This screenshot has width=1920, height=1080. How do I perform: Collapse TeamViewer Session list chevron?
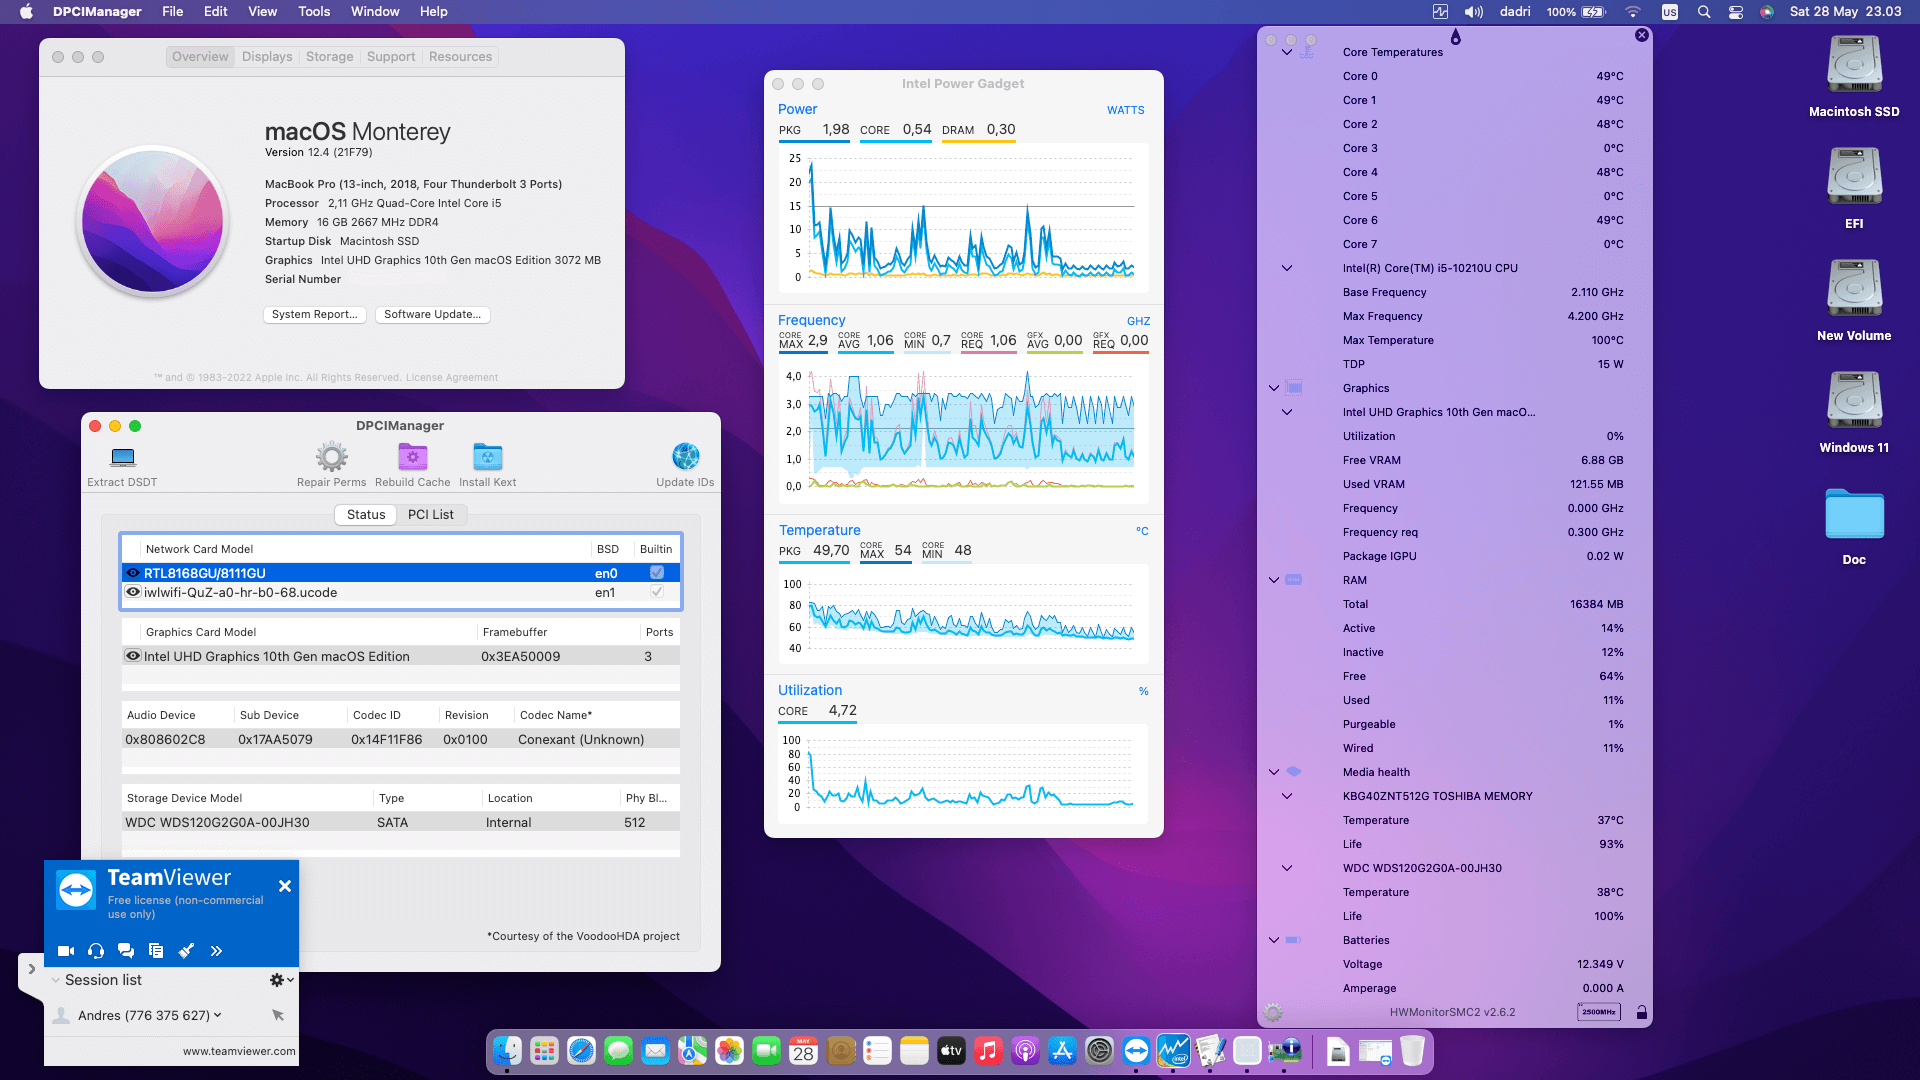coord(56,980)
